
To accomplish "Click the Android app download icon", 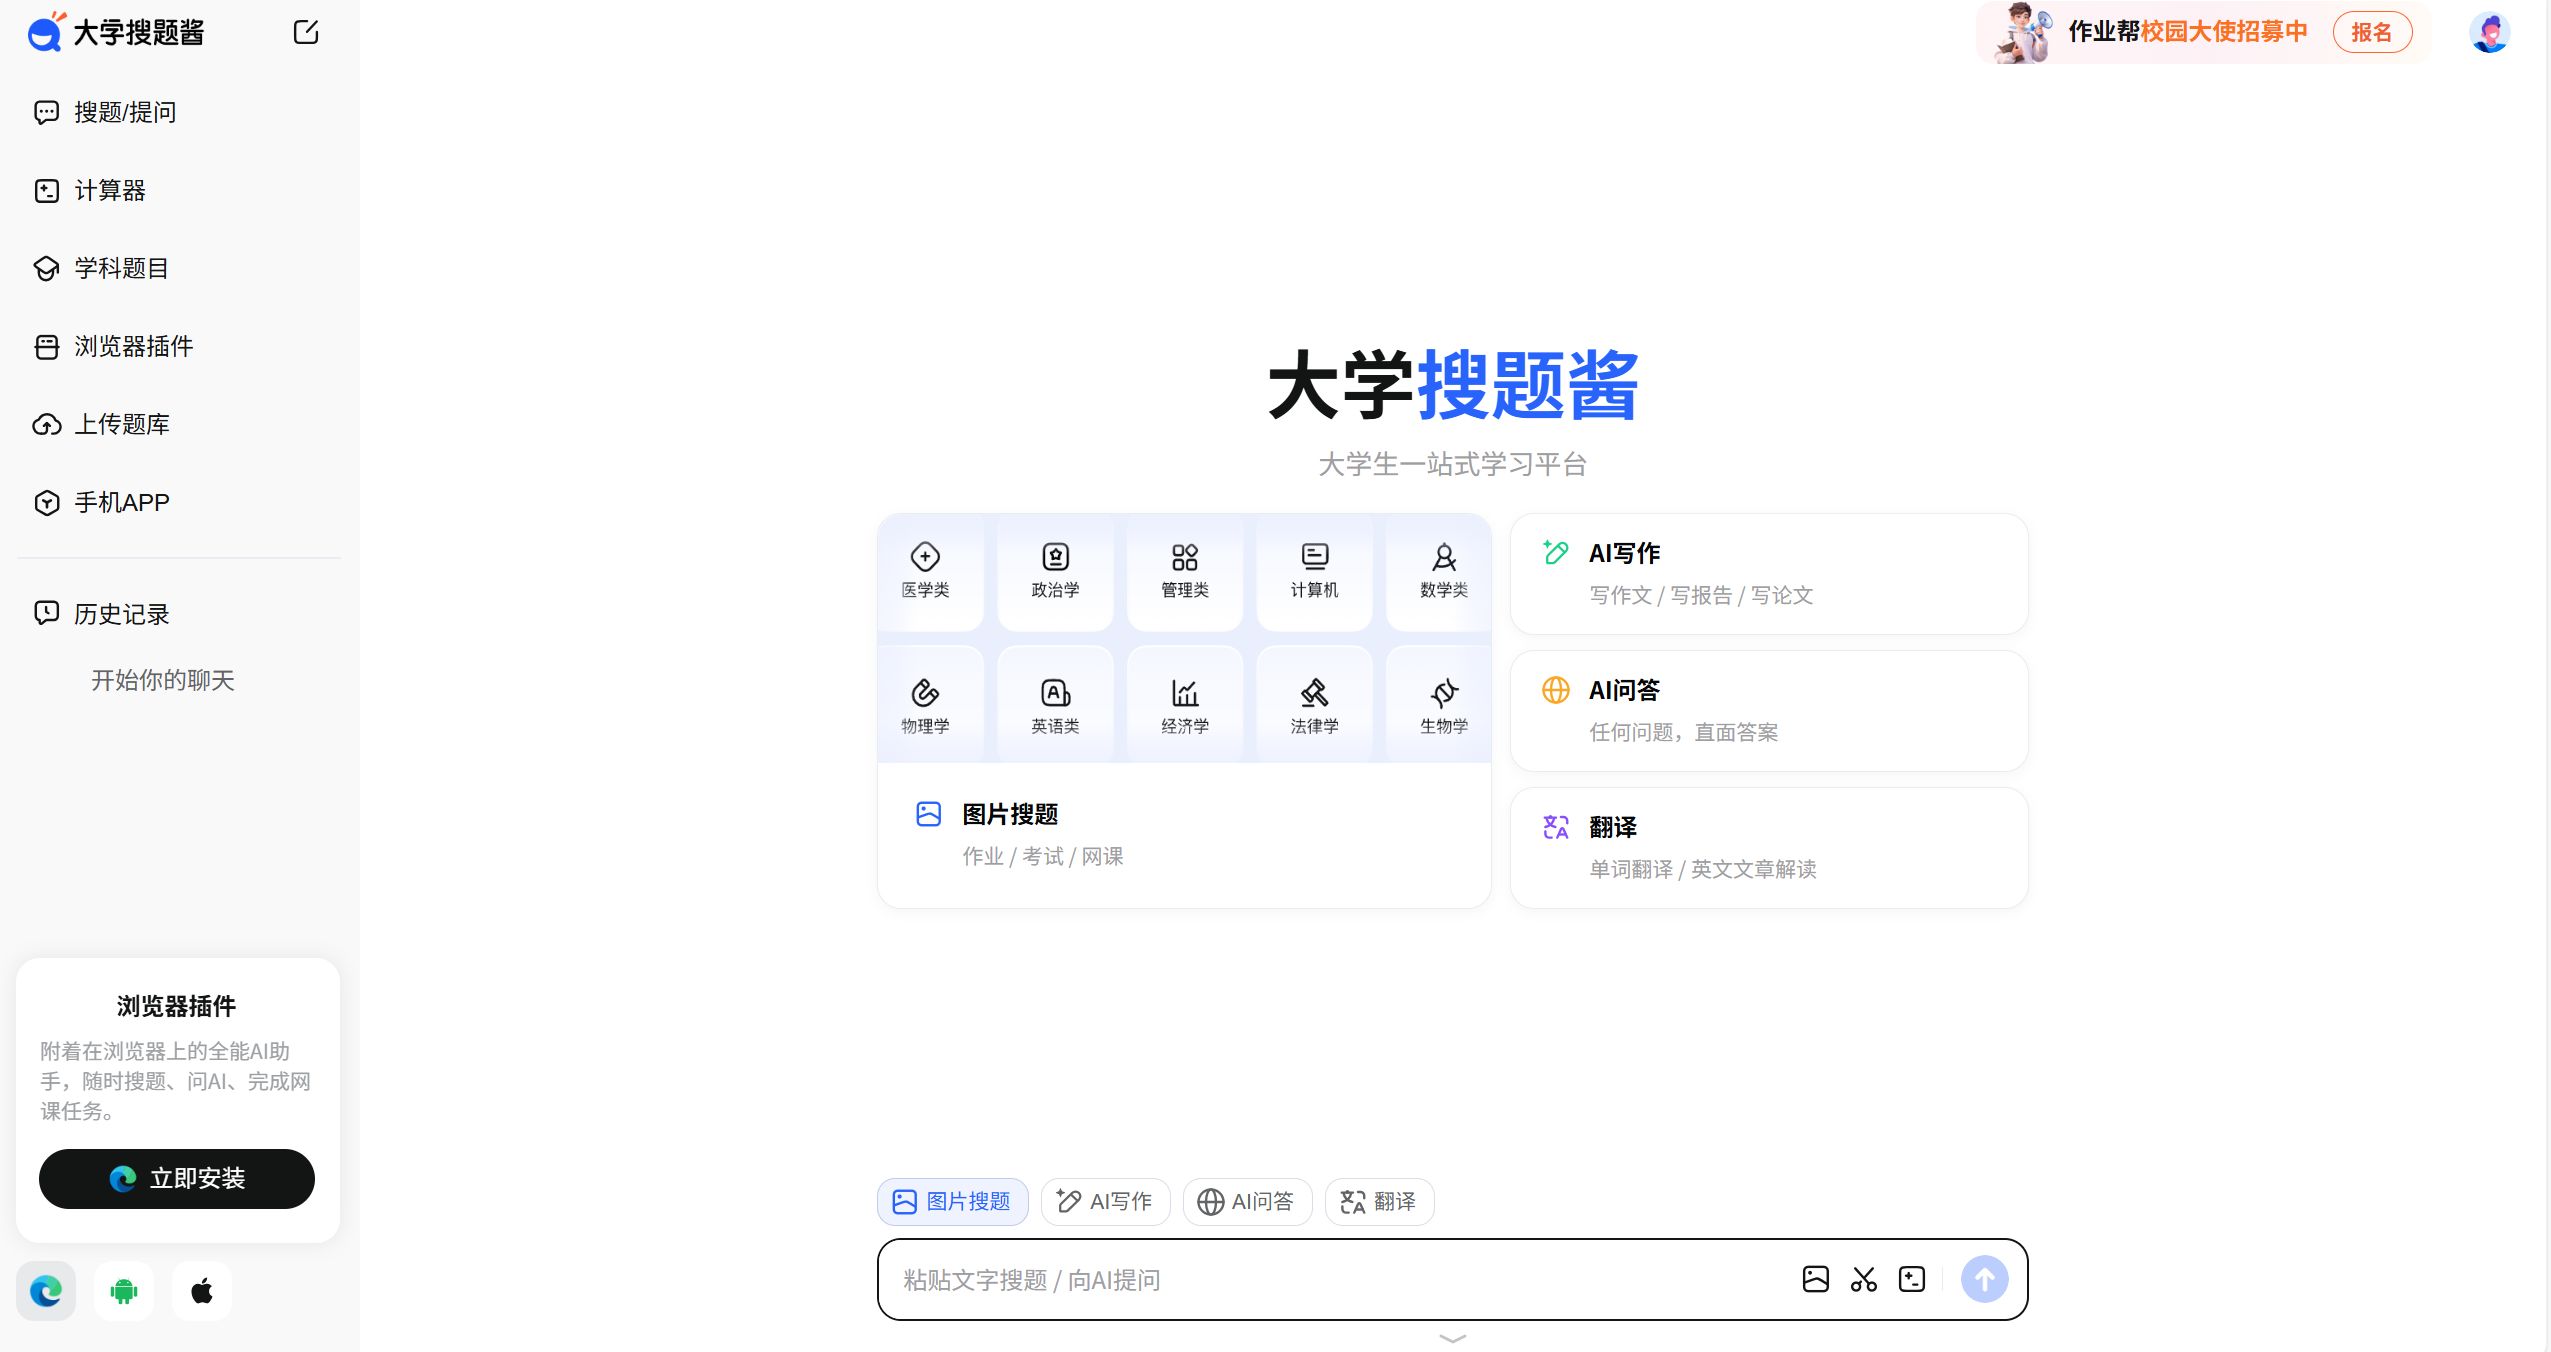I will (x=124, y=1290).
